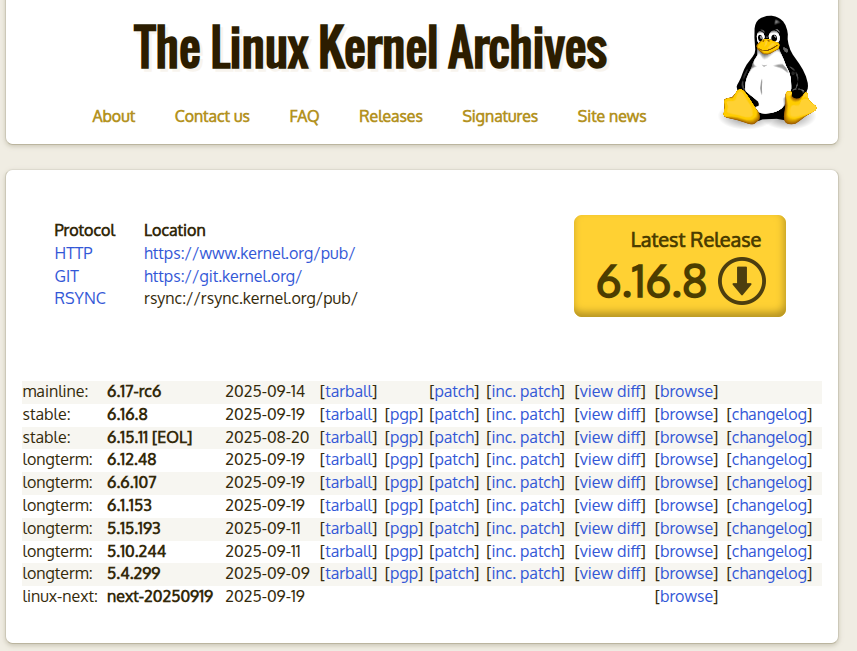The height and width of the screenshot is (651, 857).
Task: Open the Signatures page
Action: pyautogui.click(x=500, y=116)
